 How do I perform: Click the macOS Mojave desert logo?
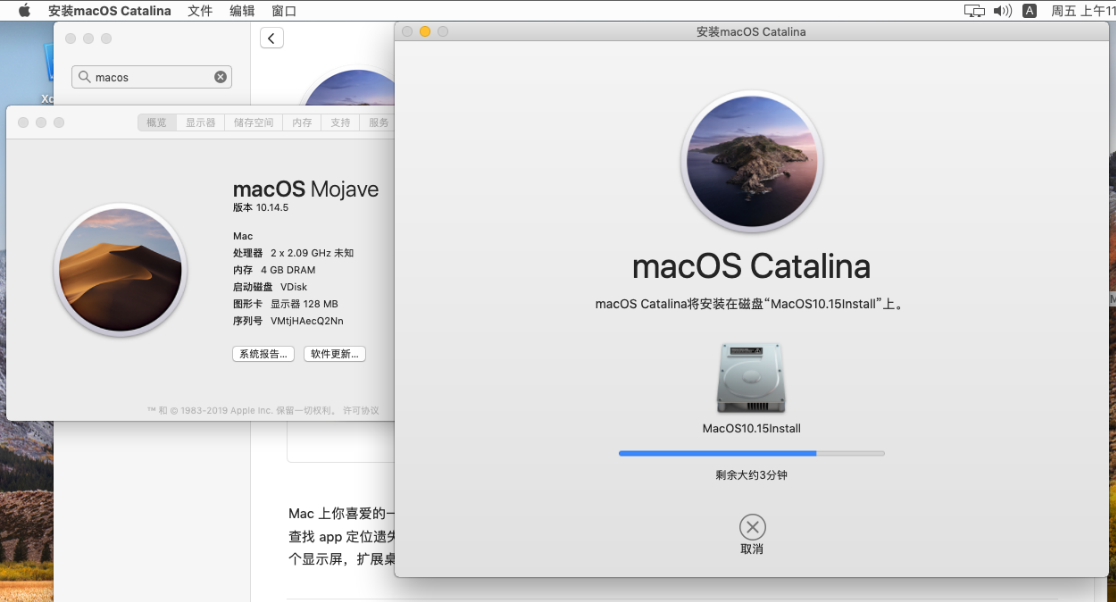click(120, 270)
